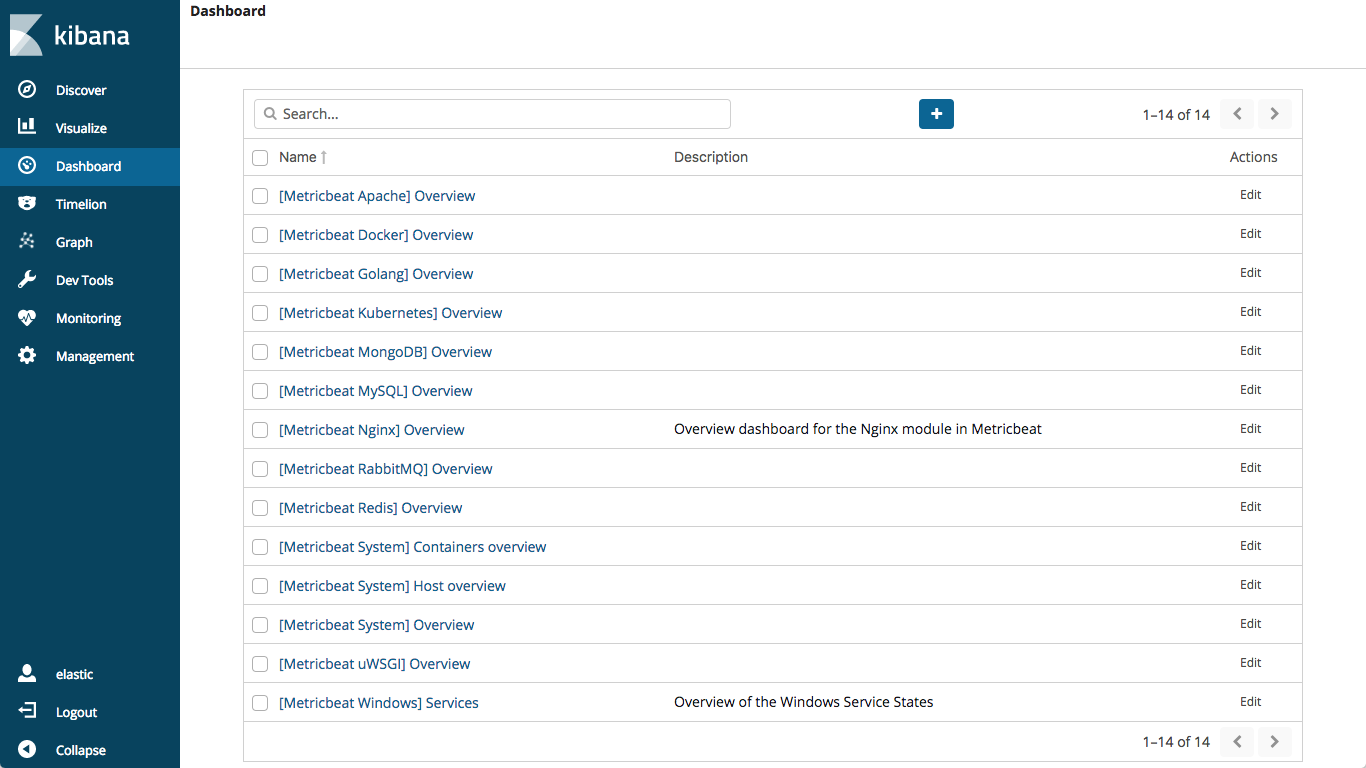Viewport: 1366px width, 768px height.
Task: Open Management via gear icon
Action: pos(28,356)
